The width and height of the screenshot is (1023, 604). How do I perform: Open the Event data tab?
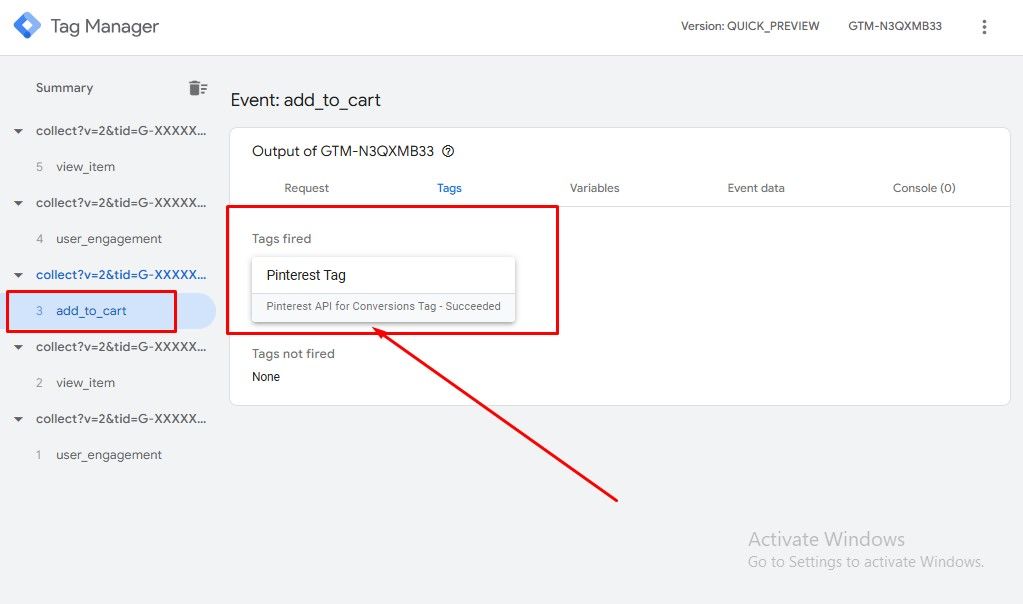756,188
